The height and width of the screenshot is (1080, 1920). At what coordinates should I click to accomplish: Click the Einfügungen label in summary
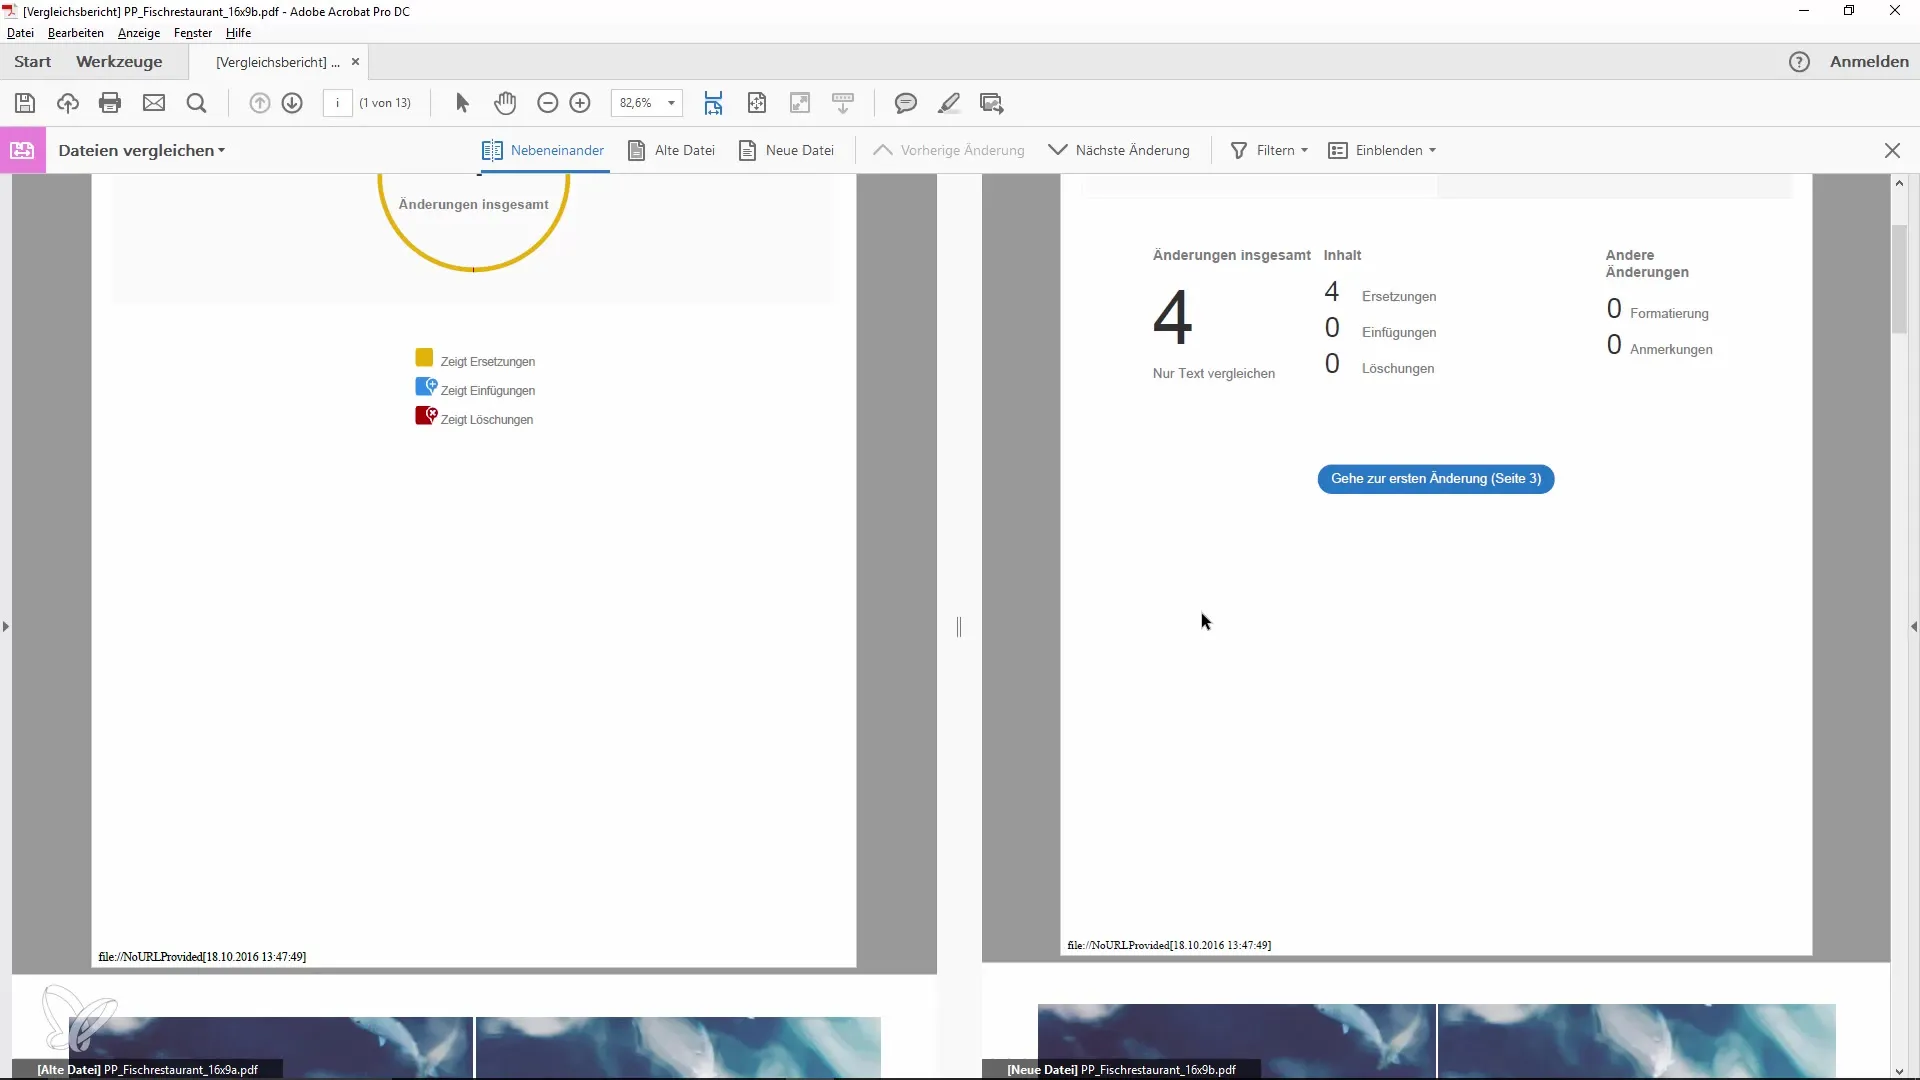click(x=1398, y=333)
